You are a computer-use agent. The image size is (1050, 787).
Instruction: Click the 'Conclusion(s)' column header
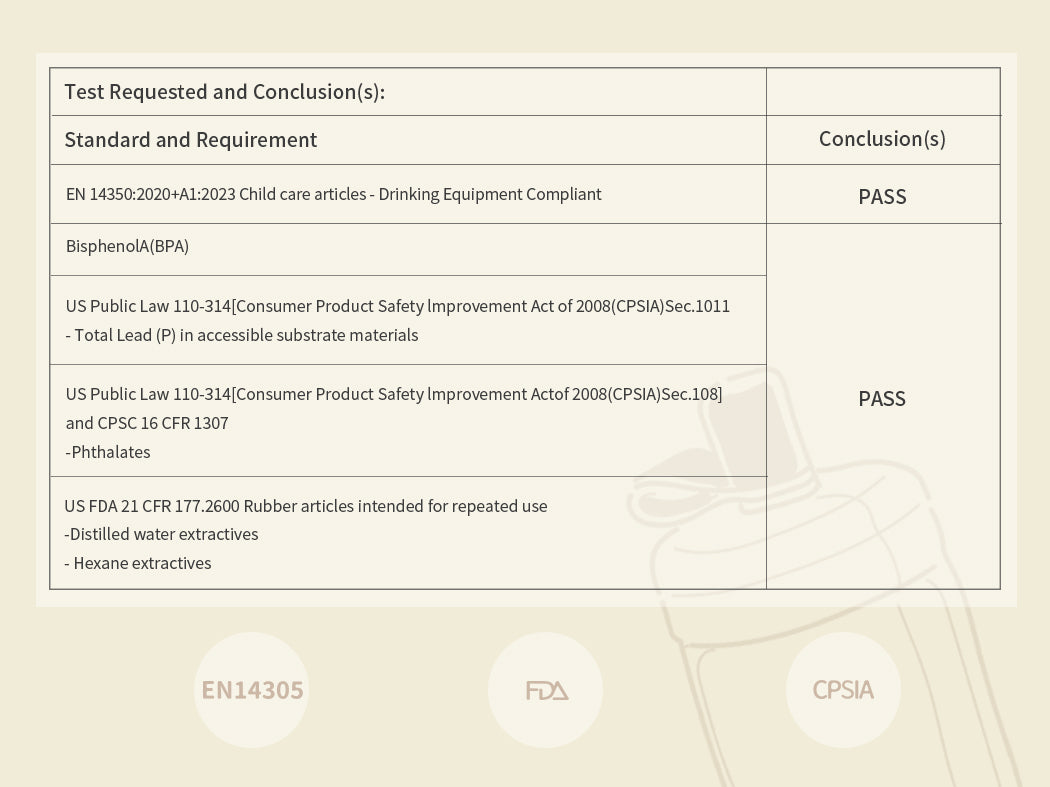pyautogui.click(x=882, y=139)
